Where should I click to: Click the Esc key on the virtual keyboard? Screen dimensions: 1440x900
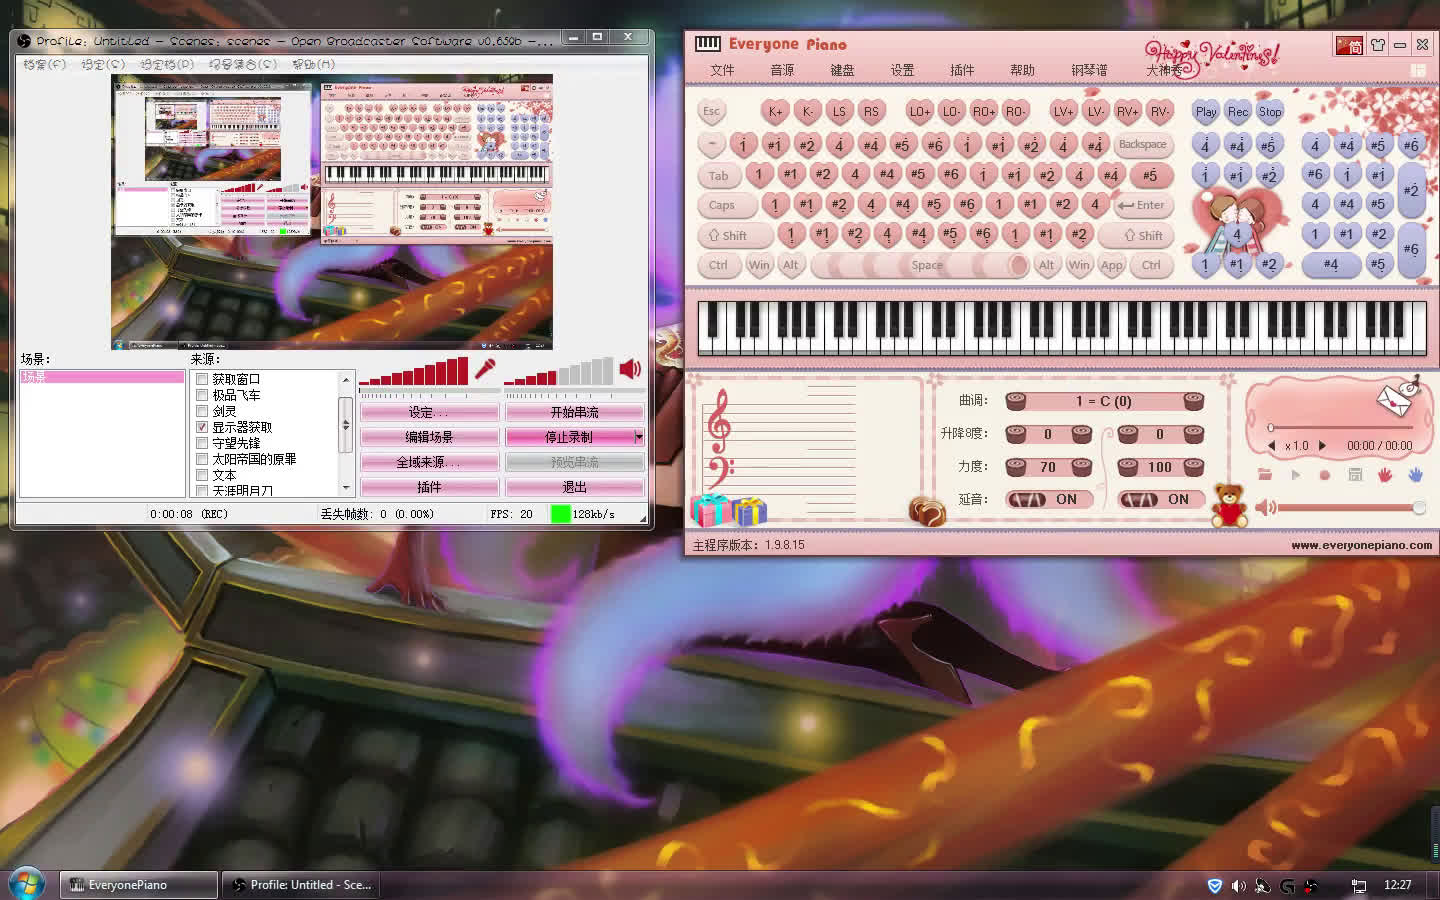(711, 111)
